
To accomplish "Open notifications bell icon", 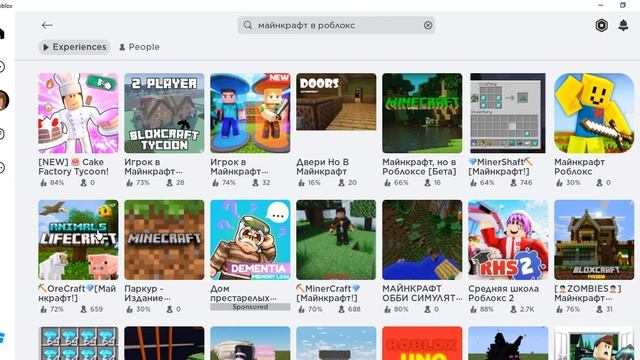I will 623,25.
